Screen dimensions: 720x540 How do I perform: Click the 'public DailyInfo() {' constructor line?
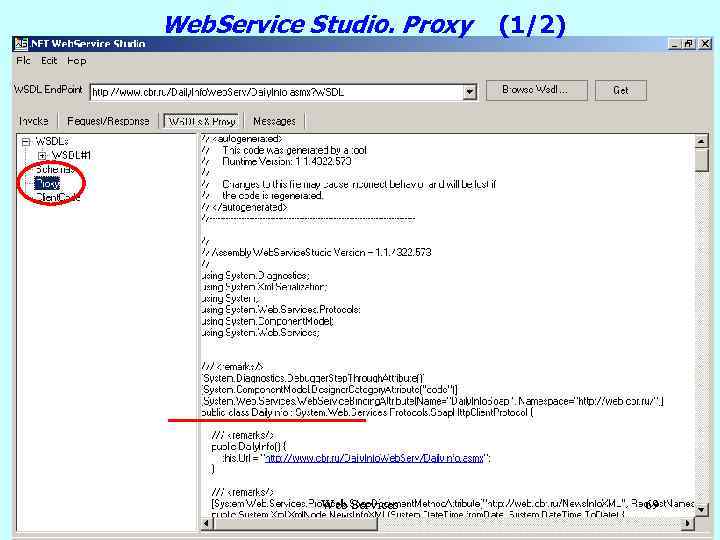tap(249, 446)
